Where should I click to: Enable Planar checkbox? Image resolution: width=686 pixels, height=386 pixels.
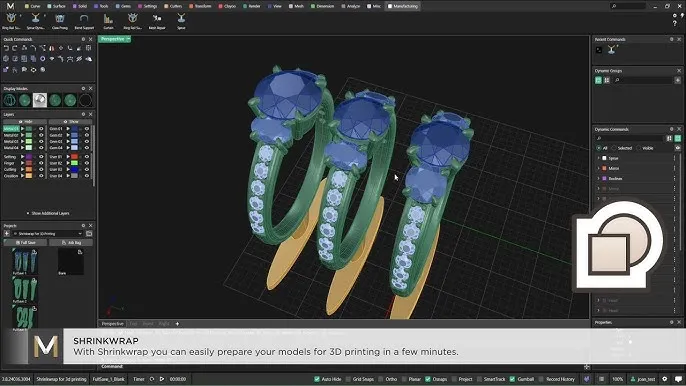coord(404,379)
